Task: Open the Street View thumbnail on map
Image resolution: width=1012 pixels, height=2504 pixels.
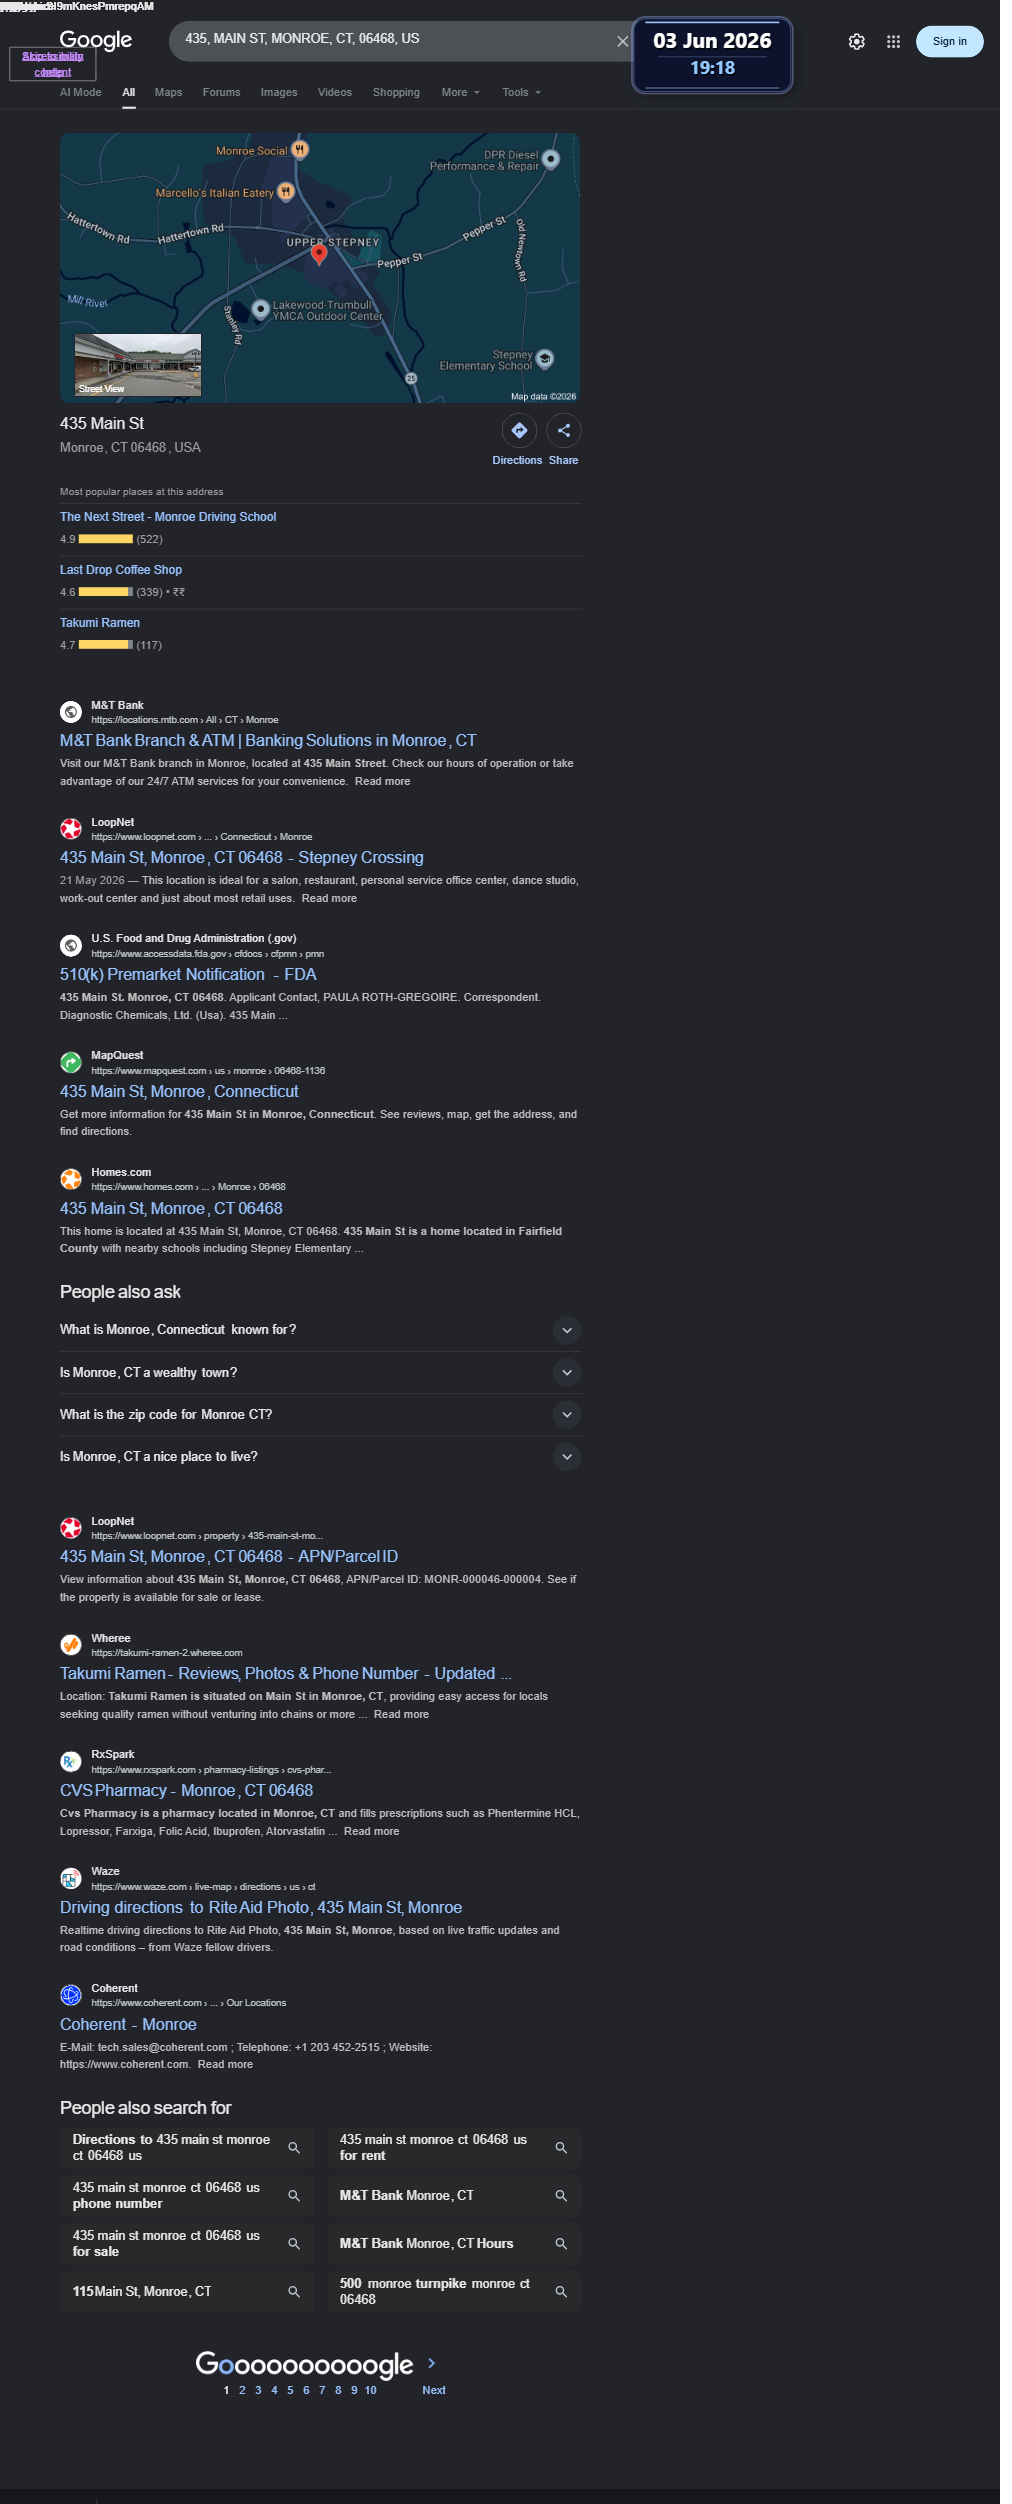Action: click(138, 365)
